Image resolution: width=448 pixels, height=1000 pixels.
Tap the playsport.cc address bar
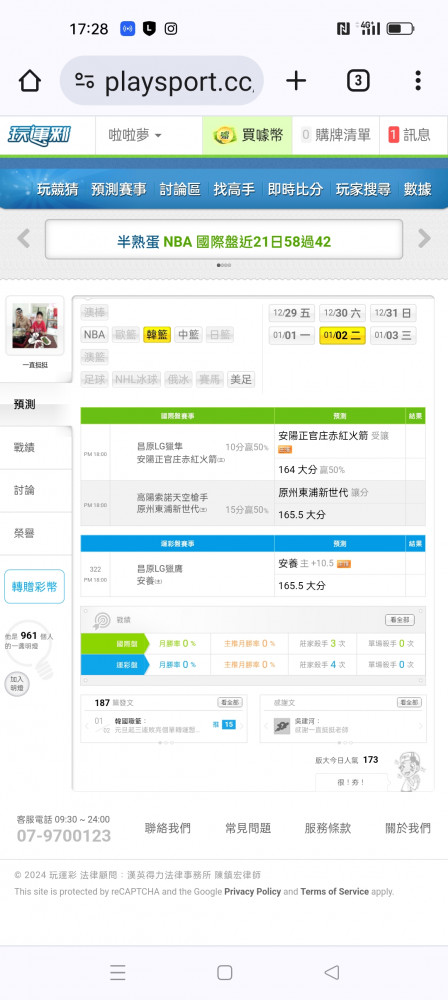[x=161, y=80]
